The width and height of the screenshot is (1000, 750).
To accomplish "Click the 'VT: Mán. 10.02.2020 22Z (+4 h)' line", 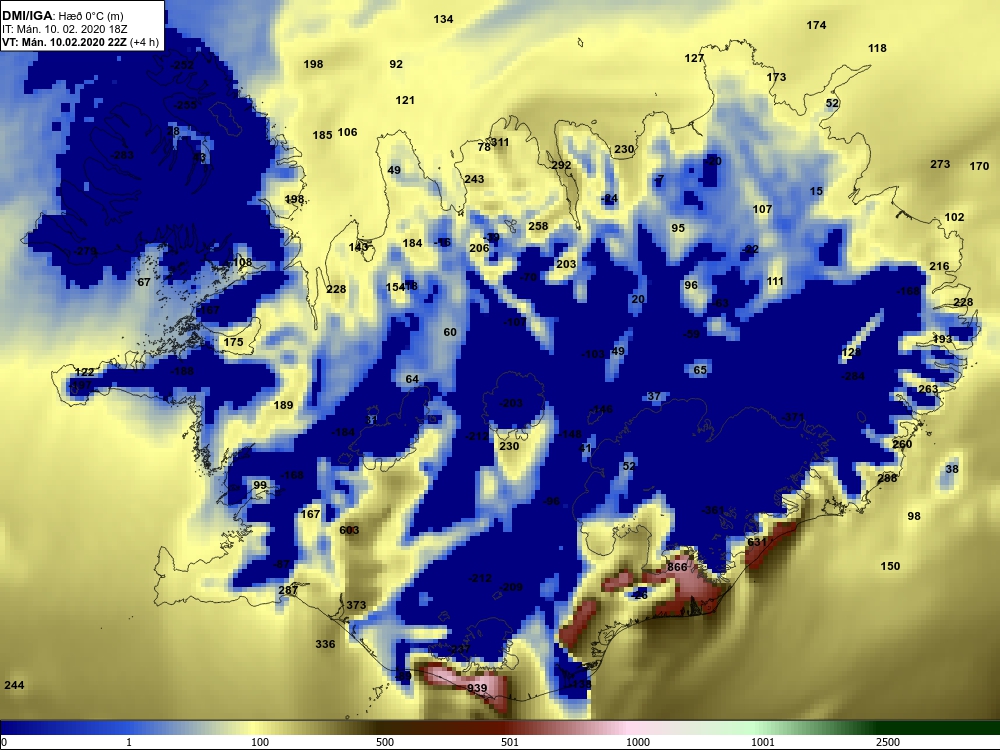I will (x=80, y=42).
